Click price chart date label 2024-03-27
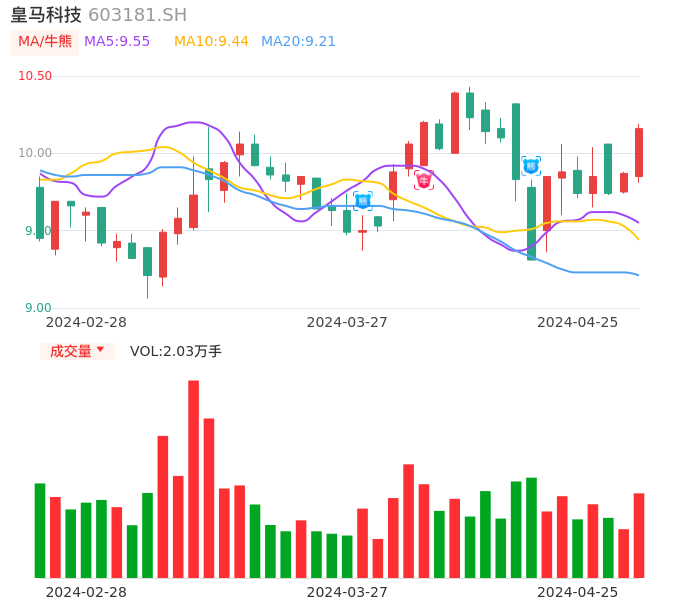 347,322
